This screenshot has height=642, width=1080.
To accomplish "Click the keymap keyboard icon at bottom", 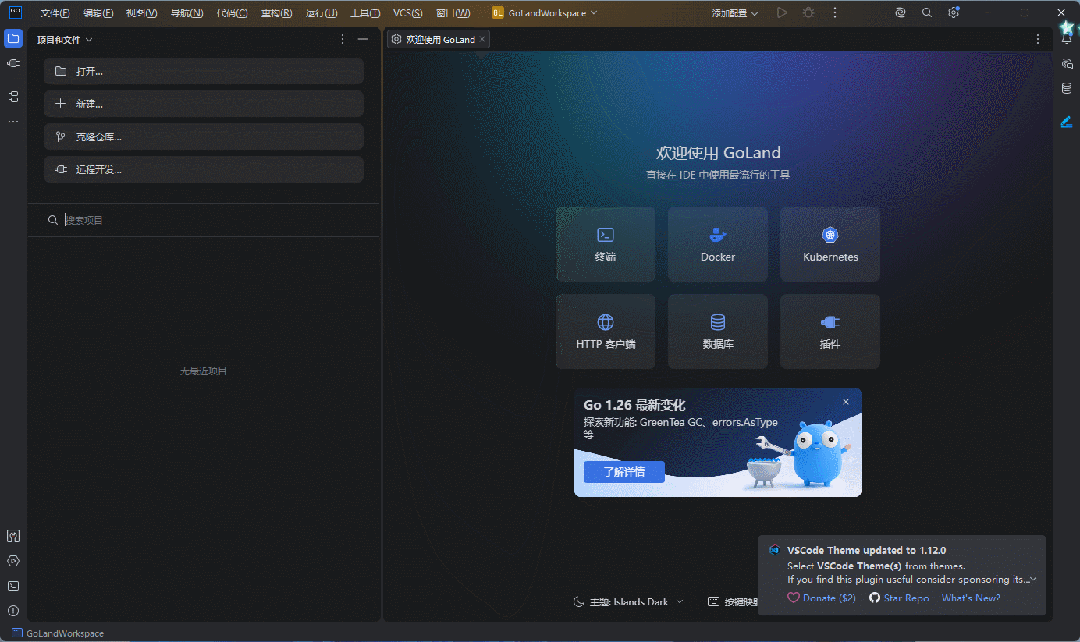I will pyautogui.click(x=713, y=602).
